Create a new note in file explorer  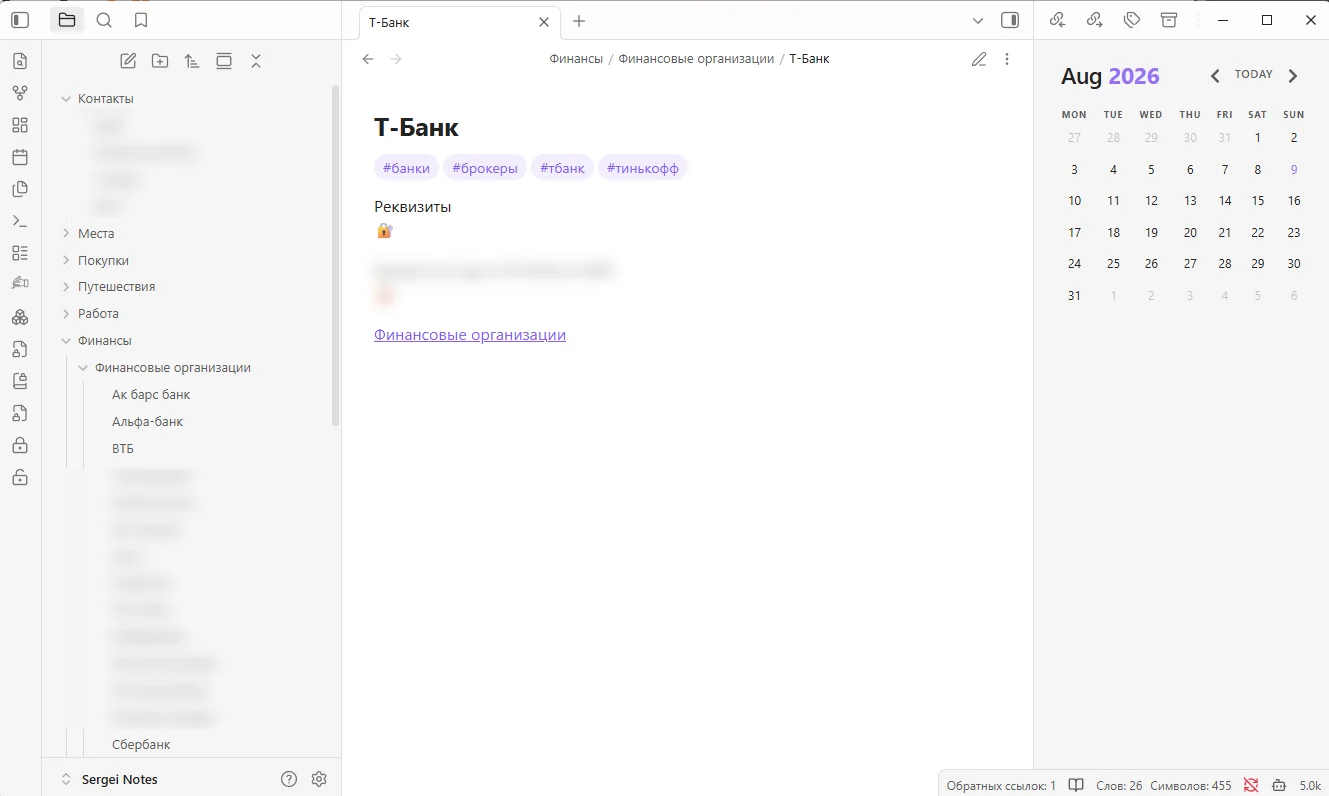coord(128,61)
